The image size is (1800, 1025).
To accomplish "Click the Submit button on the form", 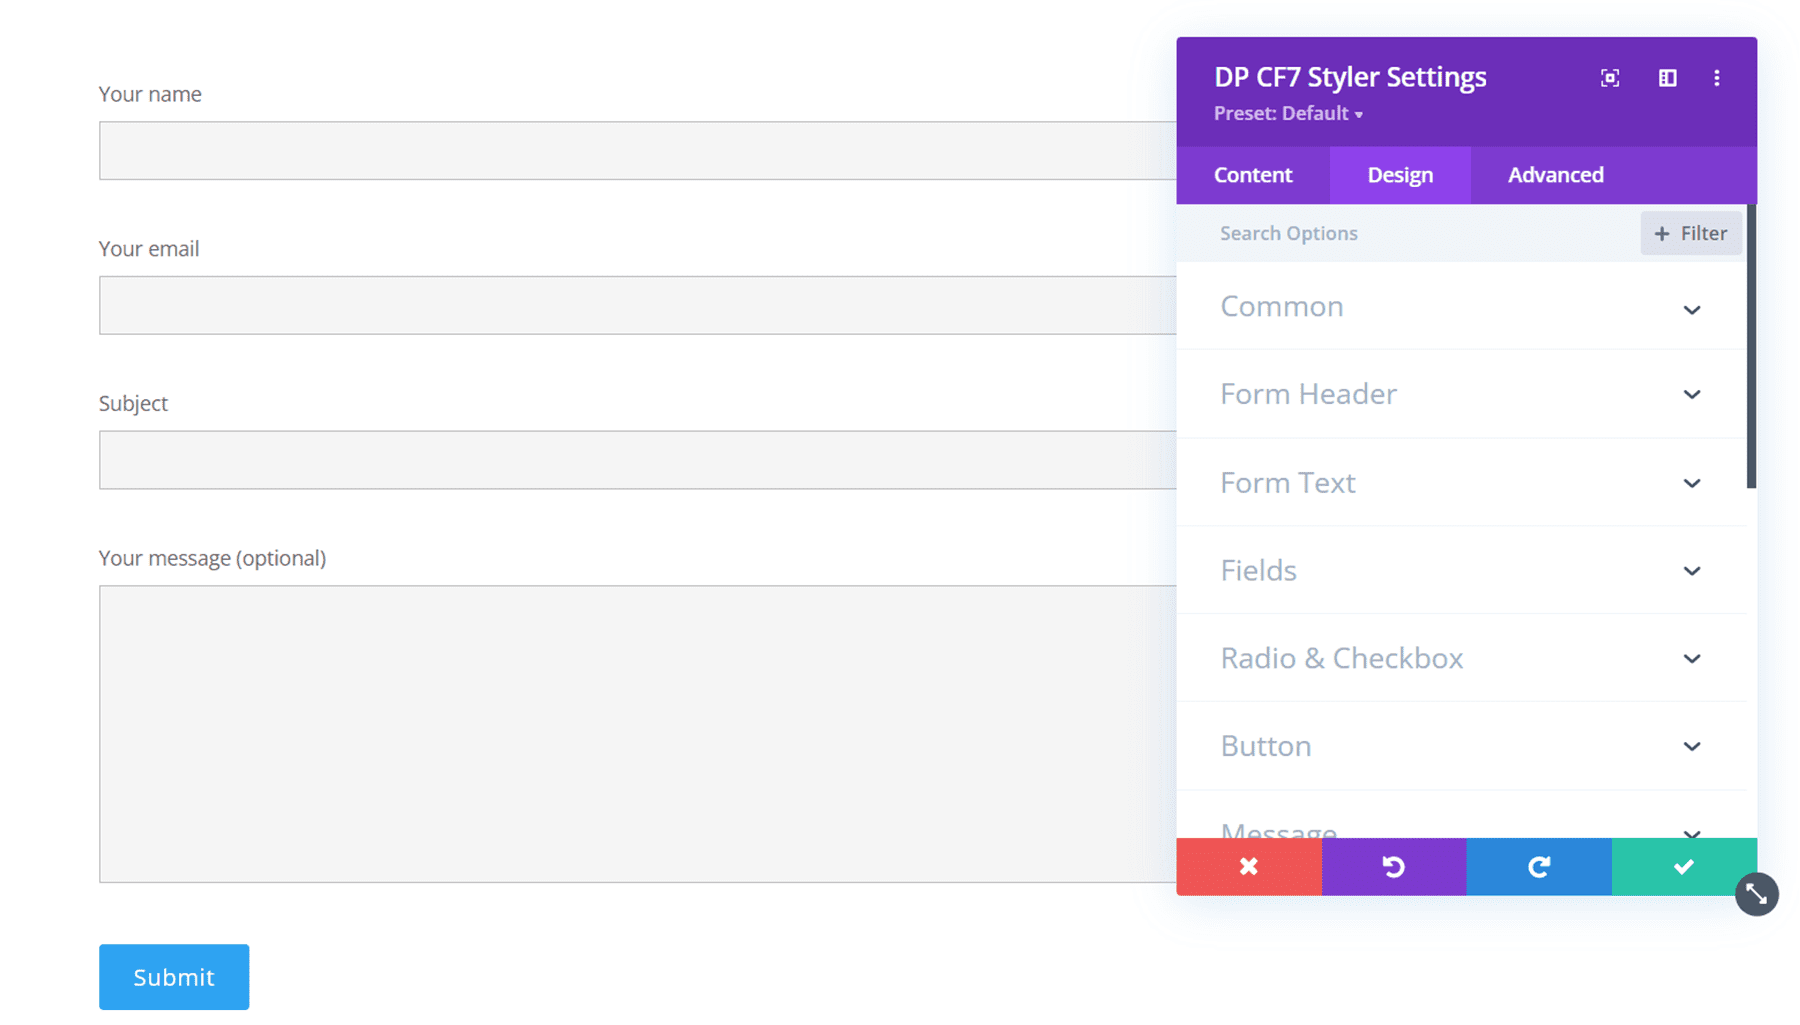I will (x=173, y=977).
